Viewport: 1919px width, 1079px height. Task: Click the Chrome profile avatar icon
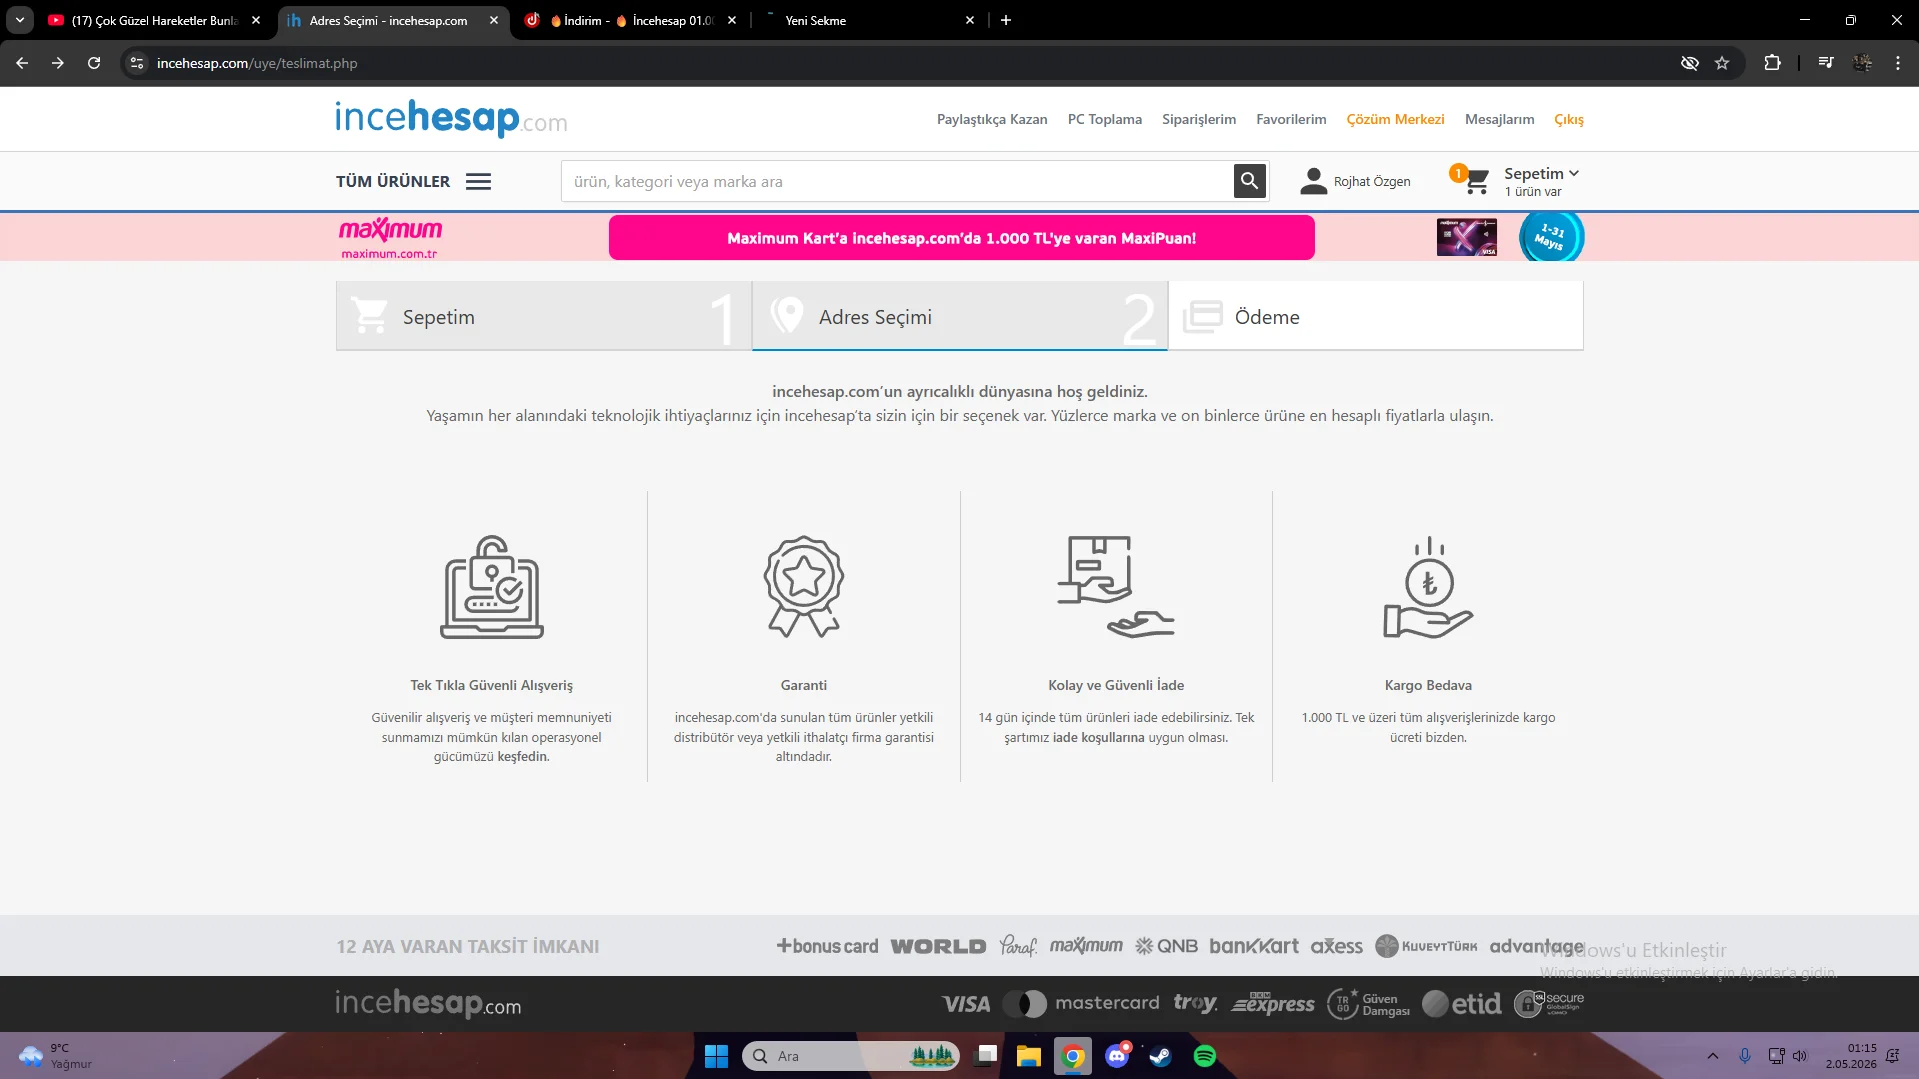coord(1862,63)
